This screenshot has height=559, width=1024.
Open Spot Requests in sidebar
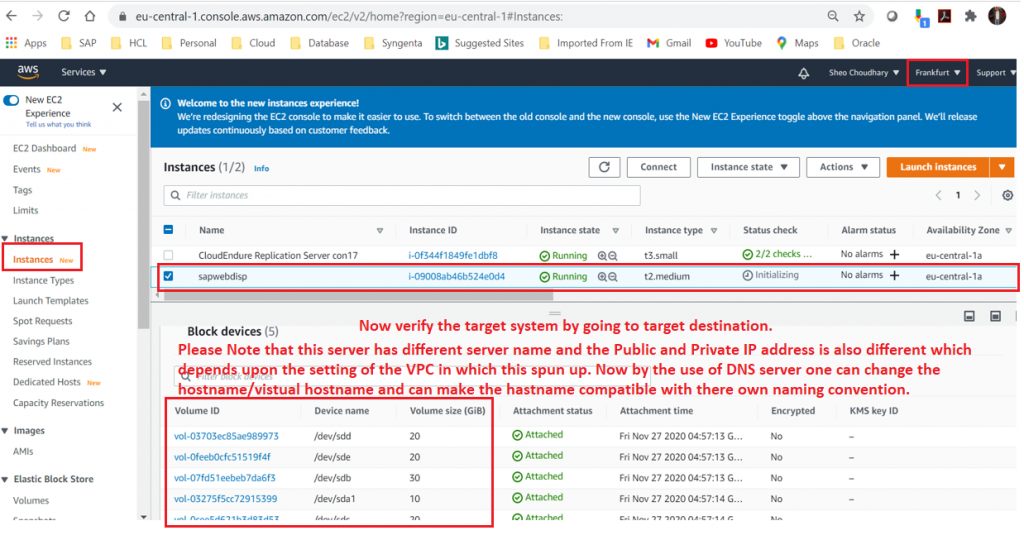click(42, 321)
